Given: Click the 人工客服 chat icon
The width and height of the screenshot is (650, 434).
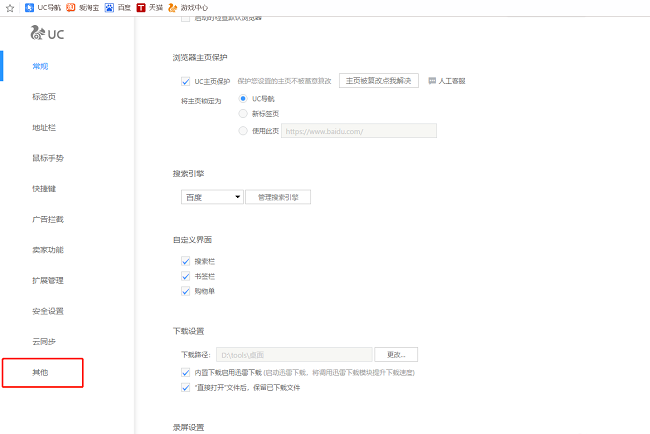Looking at the screenshot, I should 432,81.
